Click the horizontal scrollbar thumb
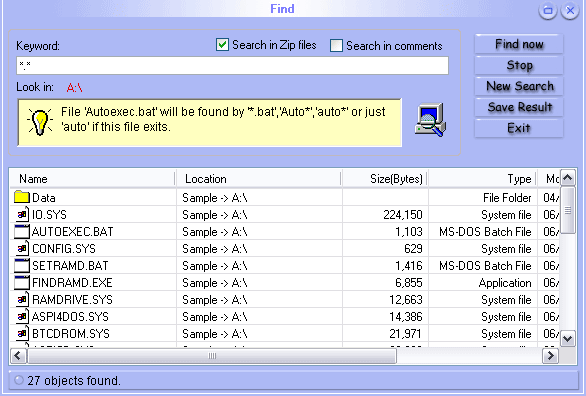 point(212,356)
